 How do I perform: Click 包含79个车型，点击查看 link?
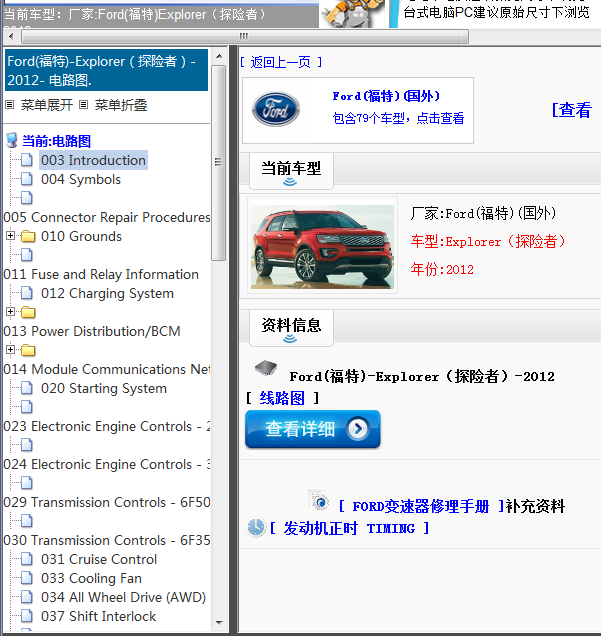pyautogui.click(x=398, y=118)
